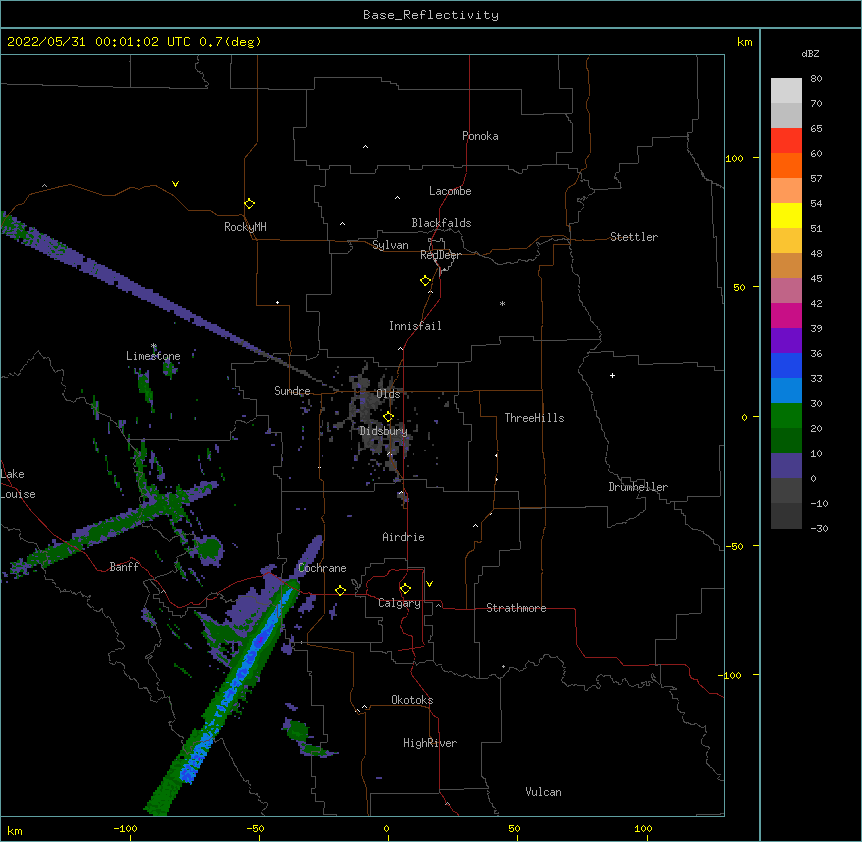Click the Sundre city label
Viewport: 862px width, 842px height.
tap(292, 391)
